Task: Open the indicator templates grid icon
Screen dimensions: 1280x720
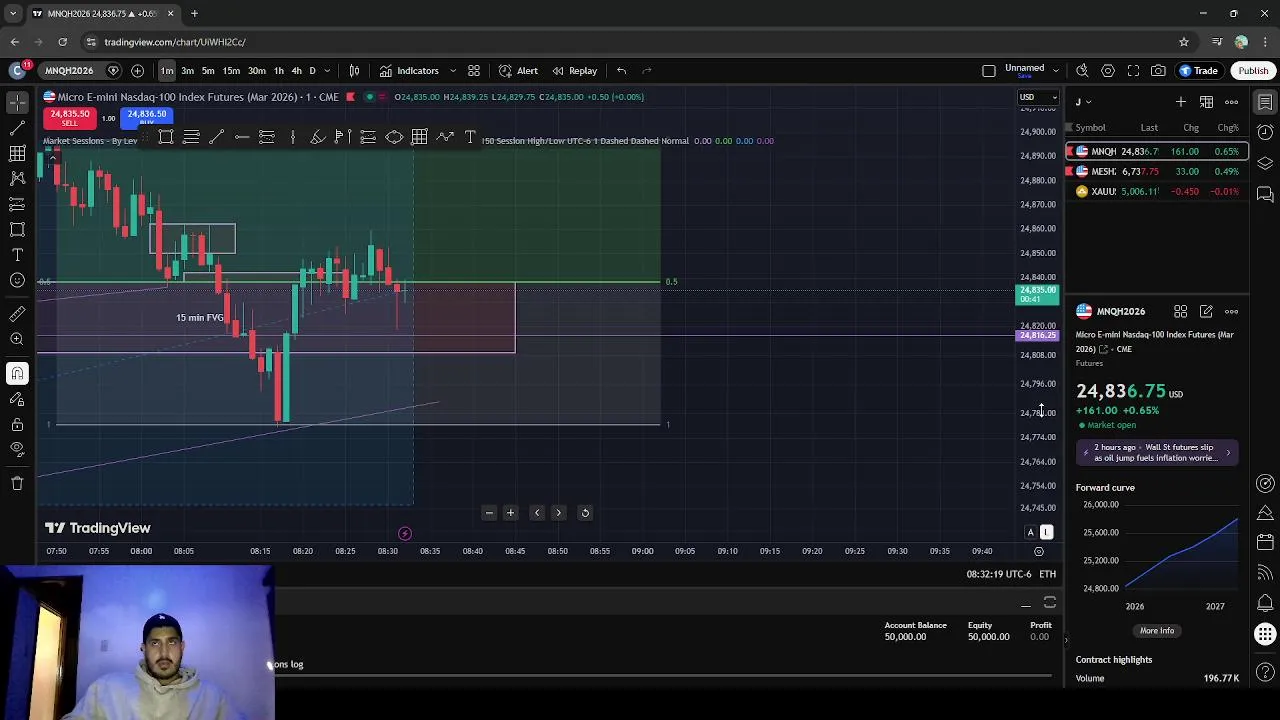Action: pyautogui.click(x=474, y=71)
